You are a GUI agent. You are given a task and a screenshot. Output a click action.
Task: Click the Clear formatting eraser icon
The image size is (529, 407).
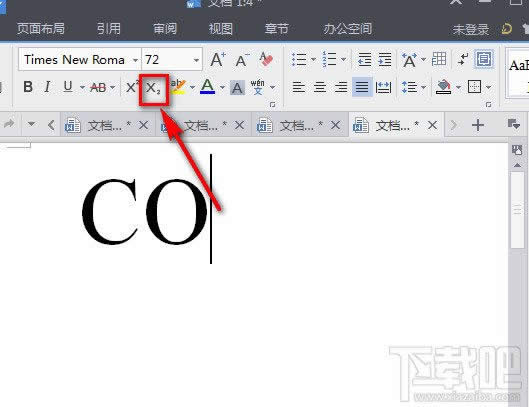tap(266, 59)
